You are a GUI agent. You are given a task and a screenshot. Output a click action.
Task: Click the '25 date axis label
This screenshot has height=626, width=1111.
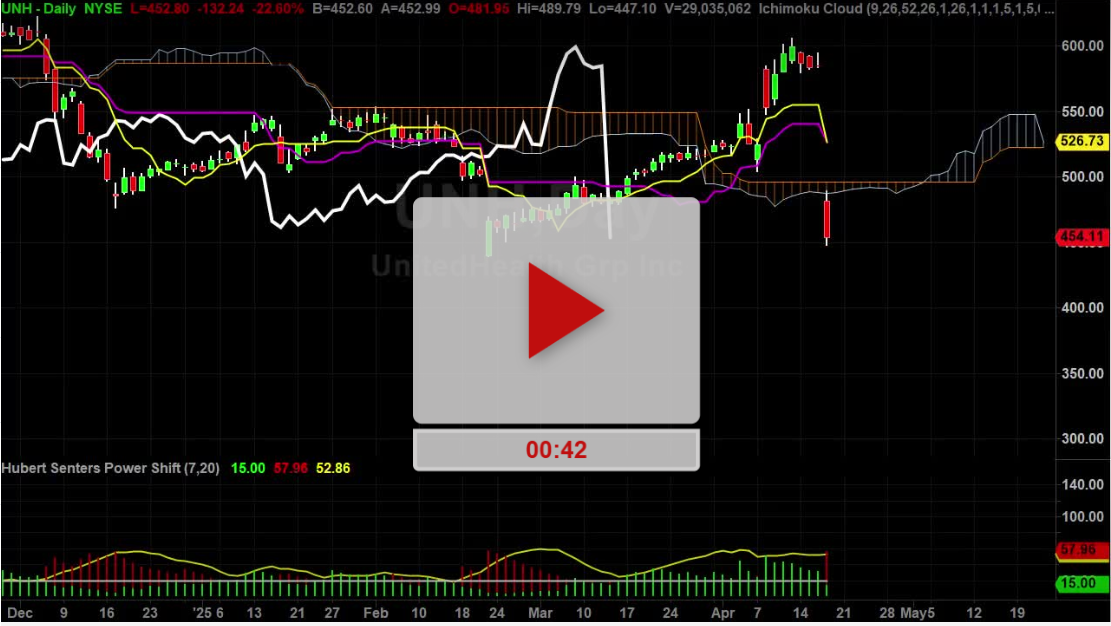pyautogui.click(x=204, y=613)
